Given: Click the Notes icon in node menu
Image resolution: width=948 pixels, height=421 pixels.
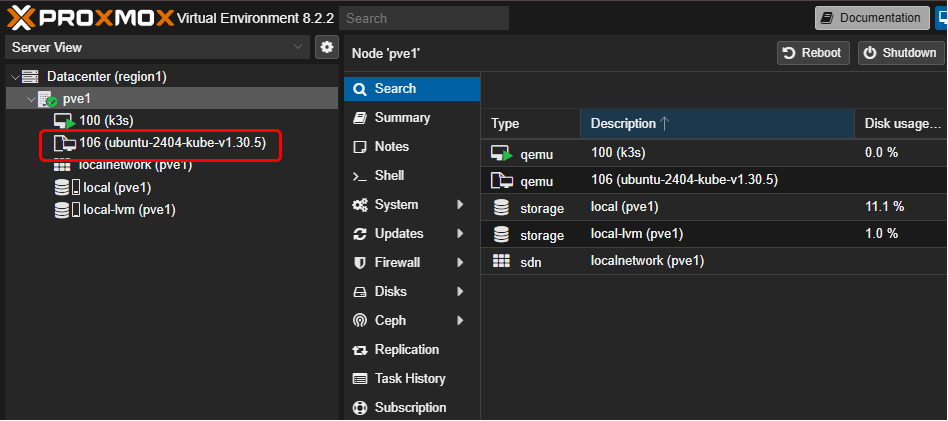Looking at the screenshot, I should click(x=360, y=147).
